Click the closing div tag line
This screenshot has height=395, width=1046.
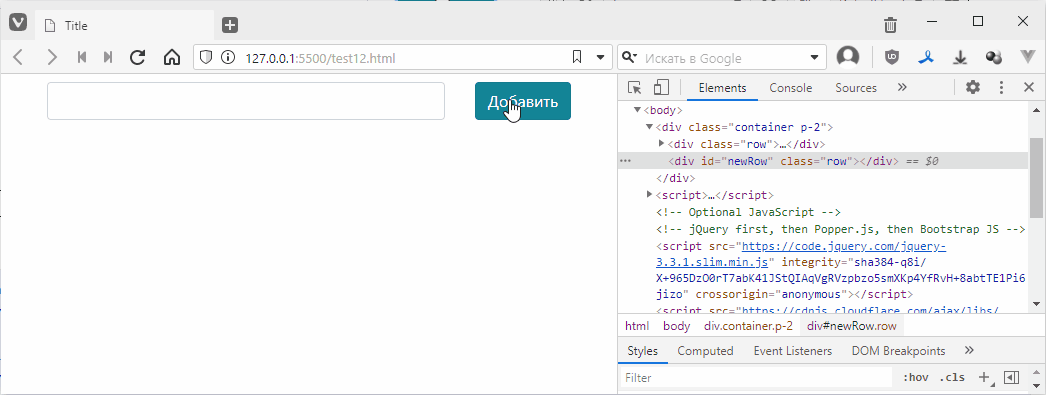[676, 178]
